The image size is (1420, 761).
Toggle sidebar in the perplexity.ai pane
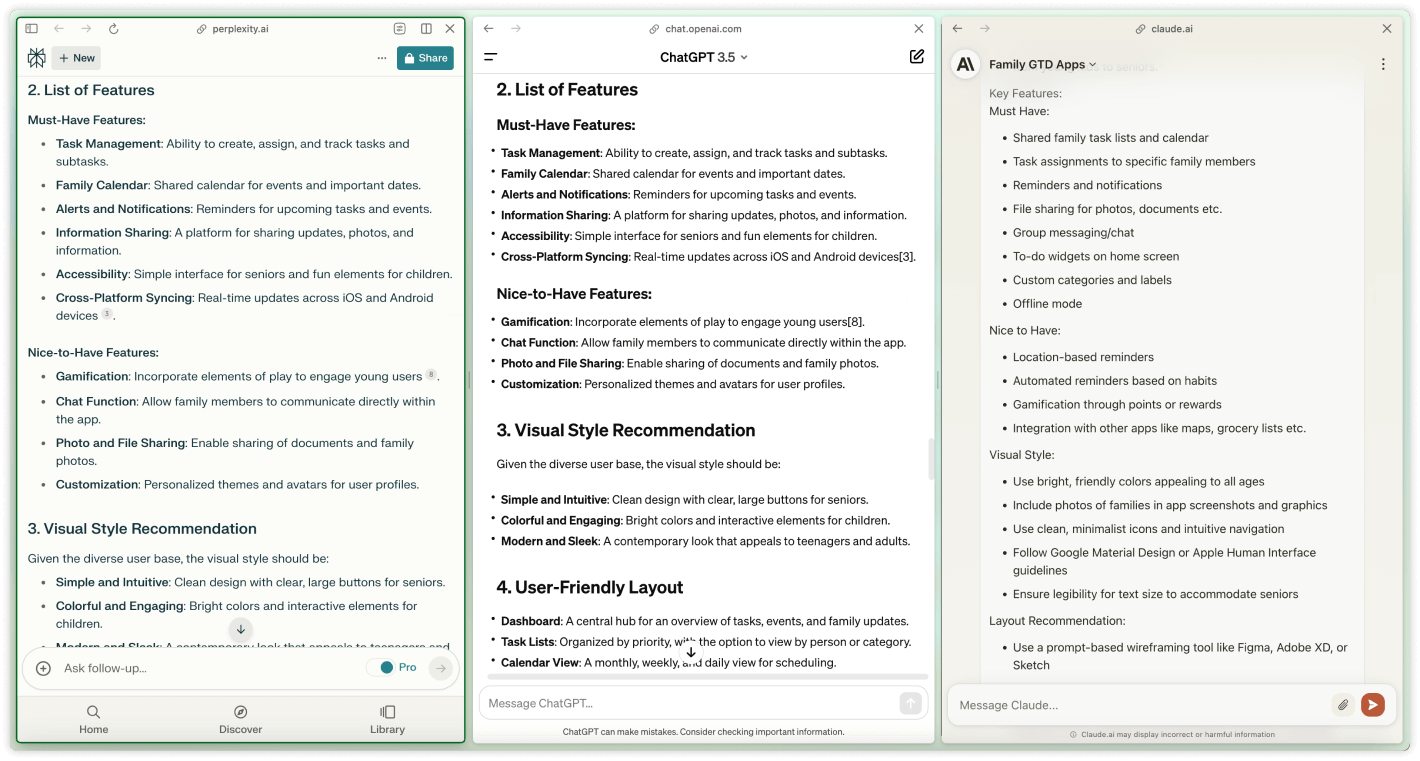[32, 29]
